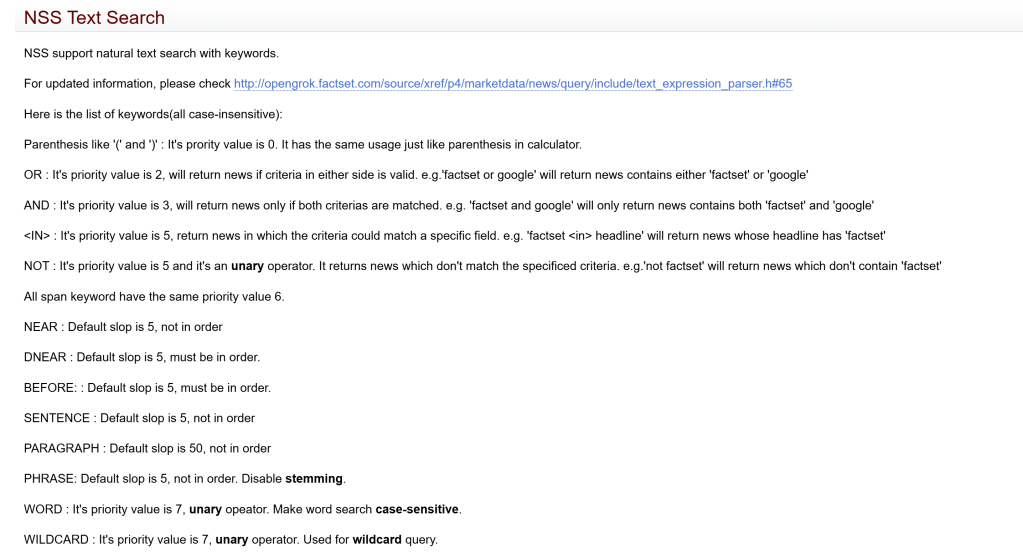Click the 'NSS support natural text search' sentence
The width and height of the screenshot is (1023, 554).
151,53
